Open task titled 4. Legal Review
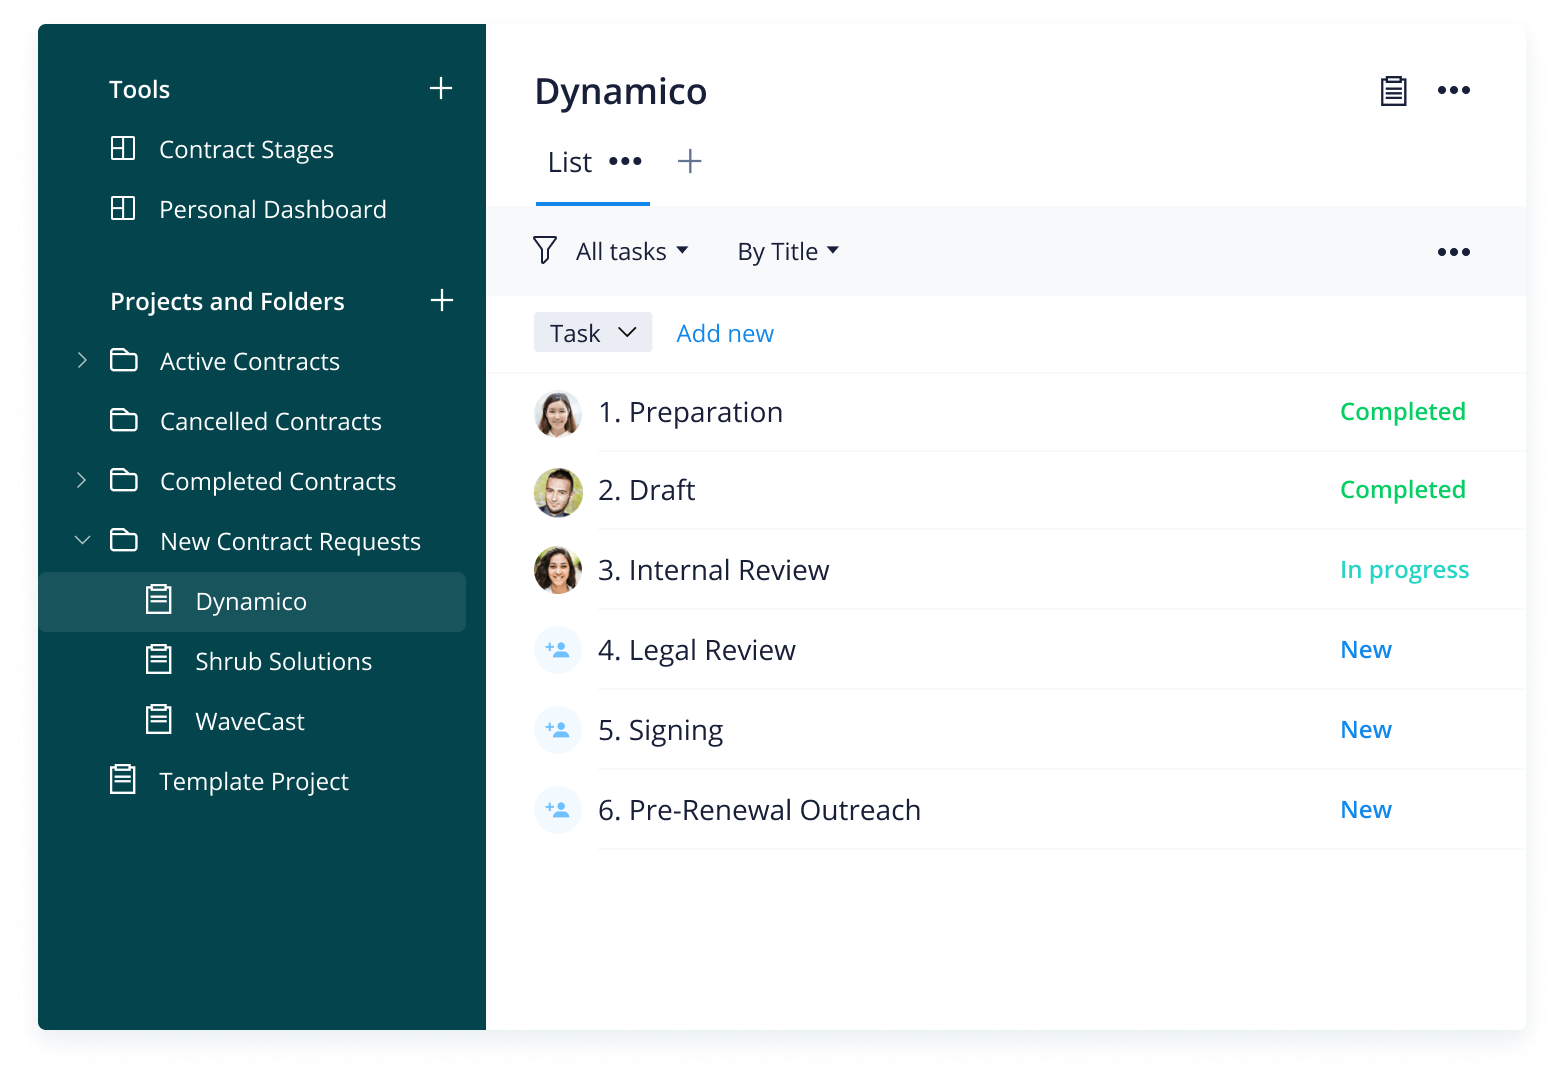This screenshot has width=1562, height=1079. click(697, 650)
